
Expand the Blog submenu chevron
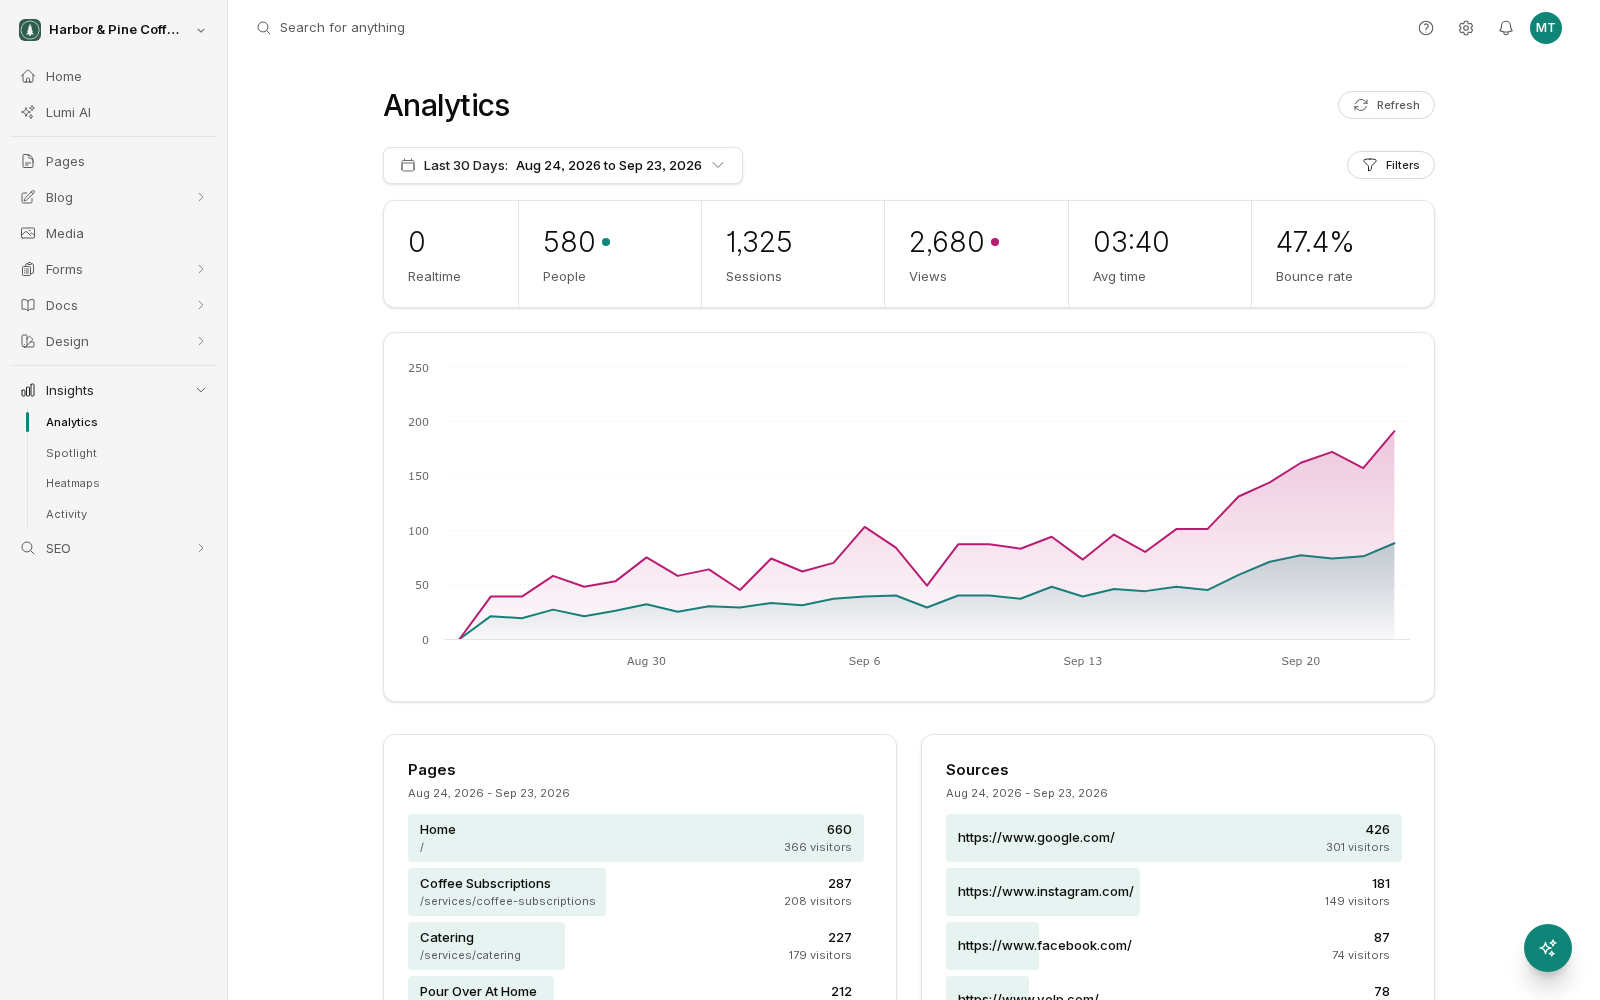[x=201, y=197]
